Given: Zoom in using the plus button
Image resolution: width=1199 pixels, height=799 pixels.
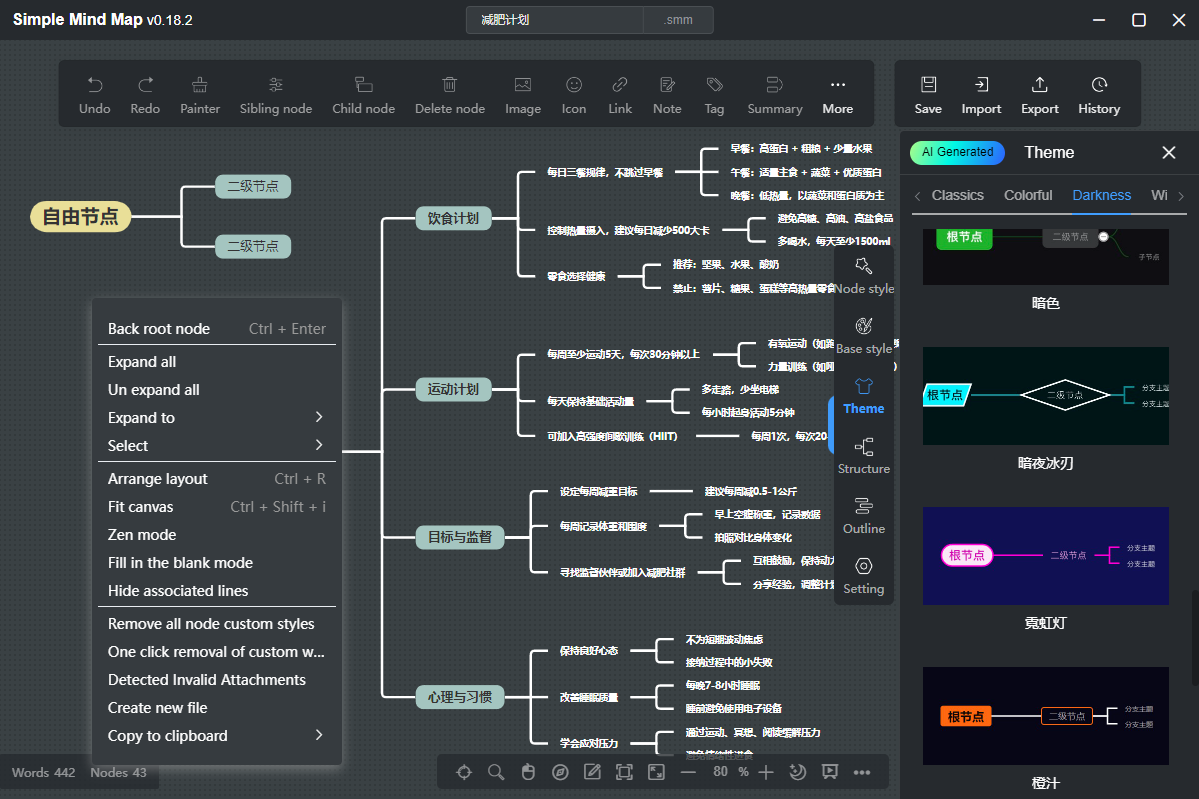Looking at the screenshot, I should click(765, 772).
